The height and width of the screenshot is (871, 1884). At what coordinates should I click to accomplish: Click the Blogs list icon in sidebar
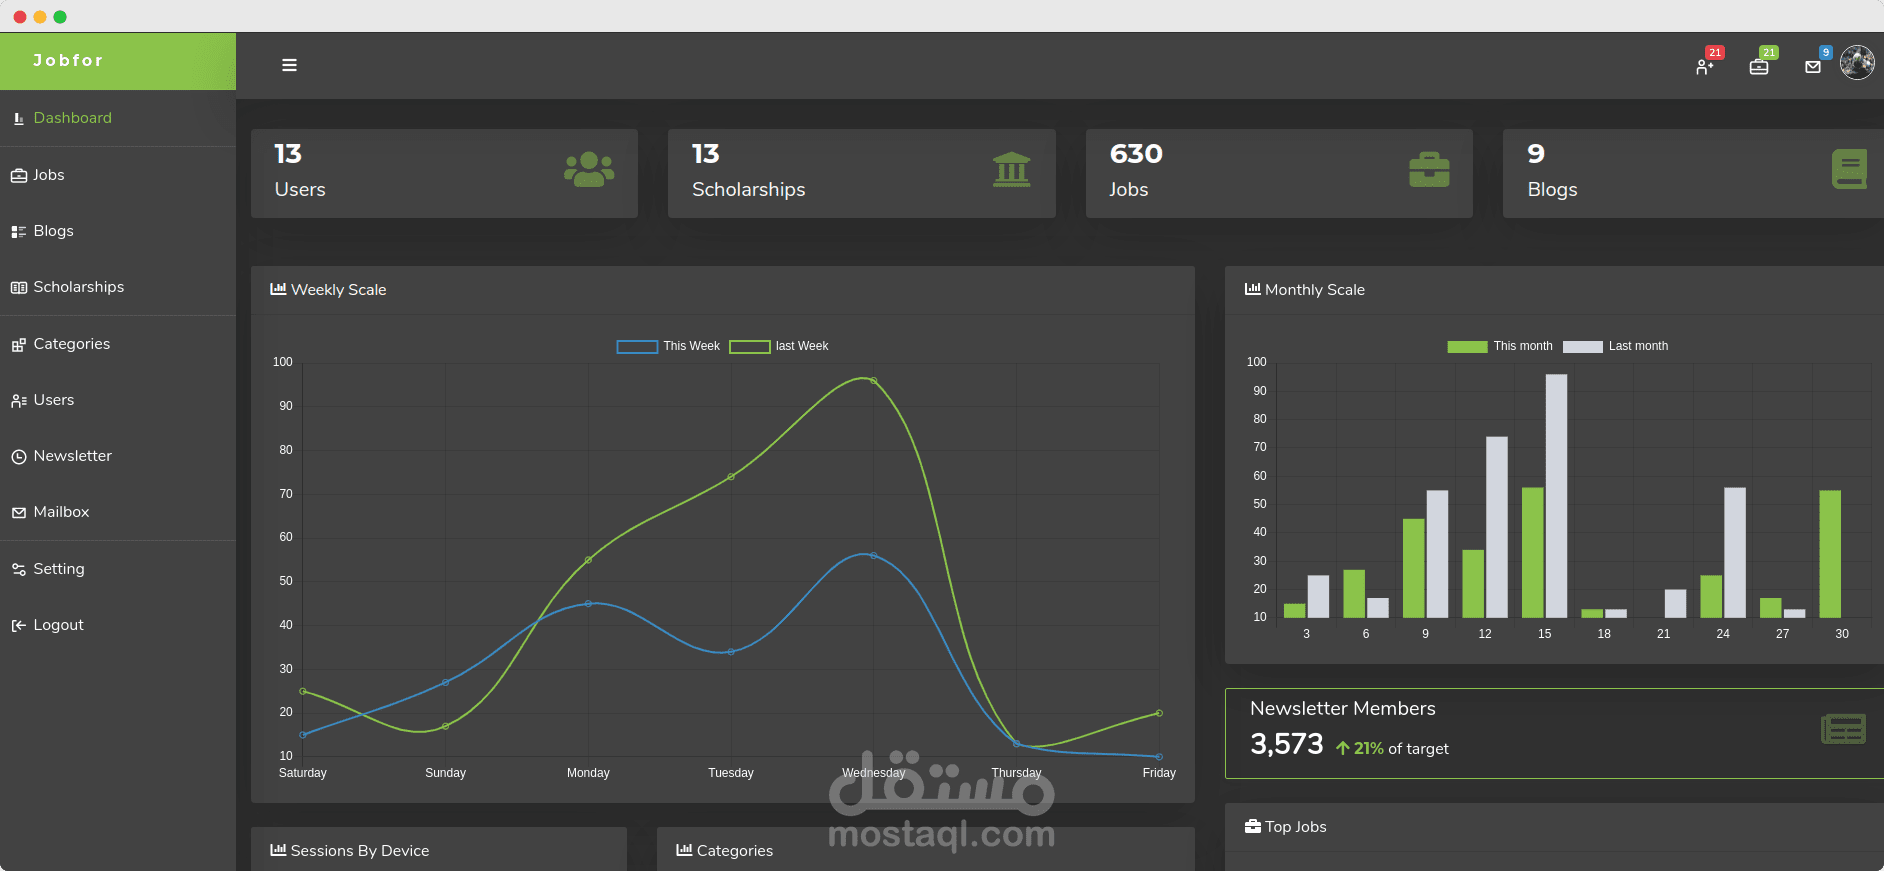point(19,231)
